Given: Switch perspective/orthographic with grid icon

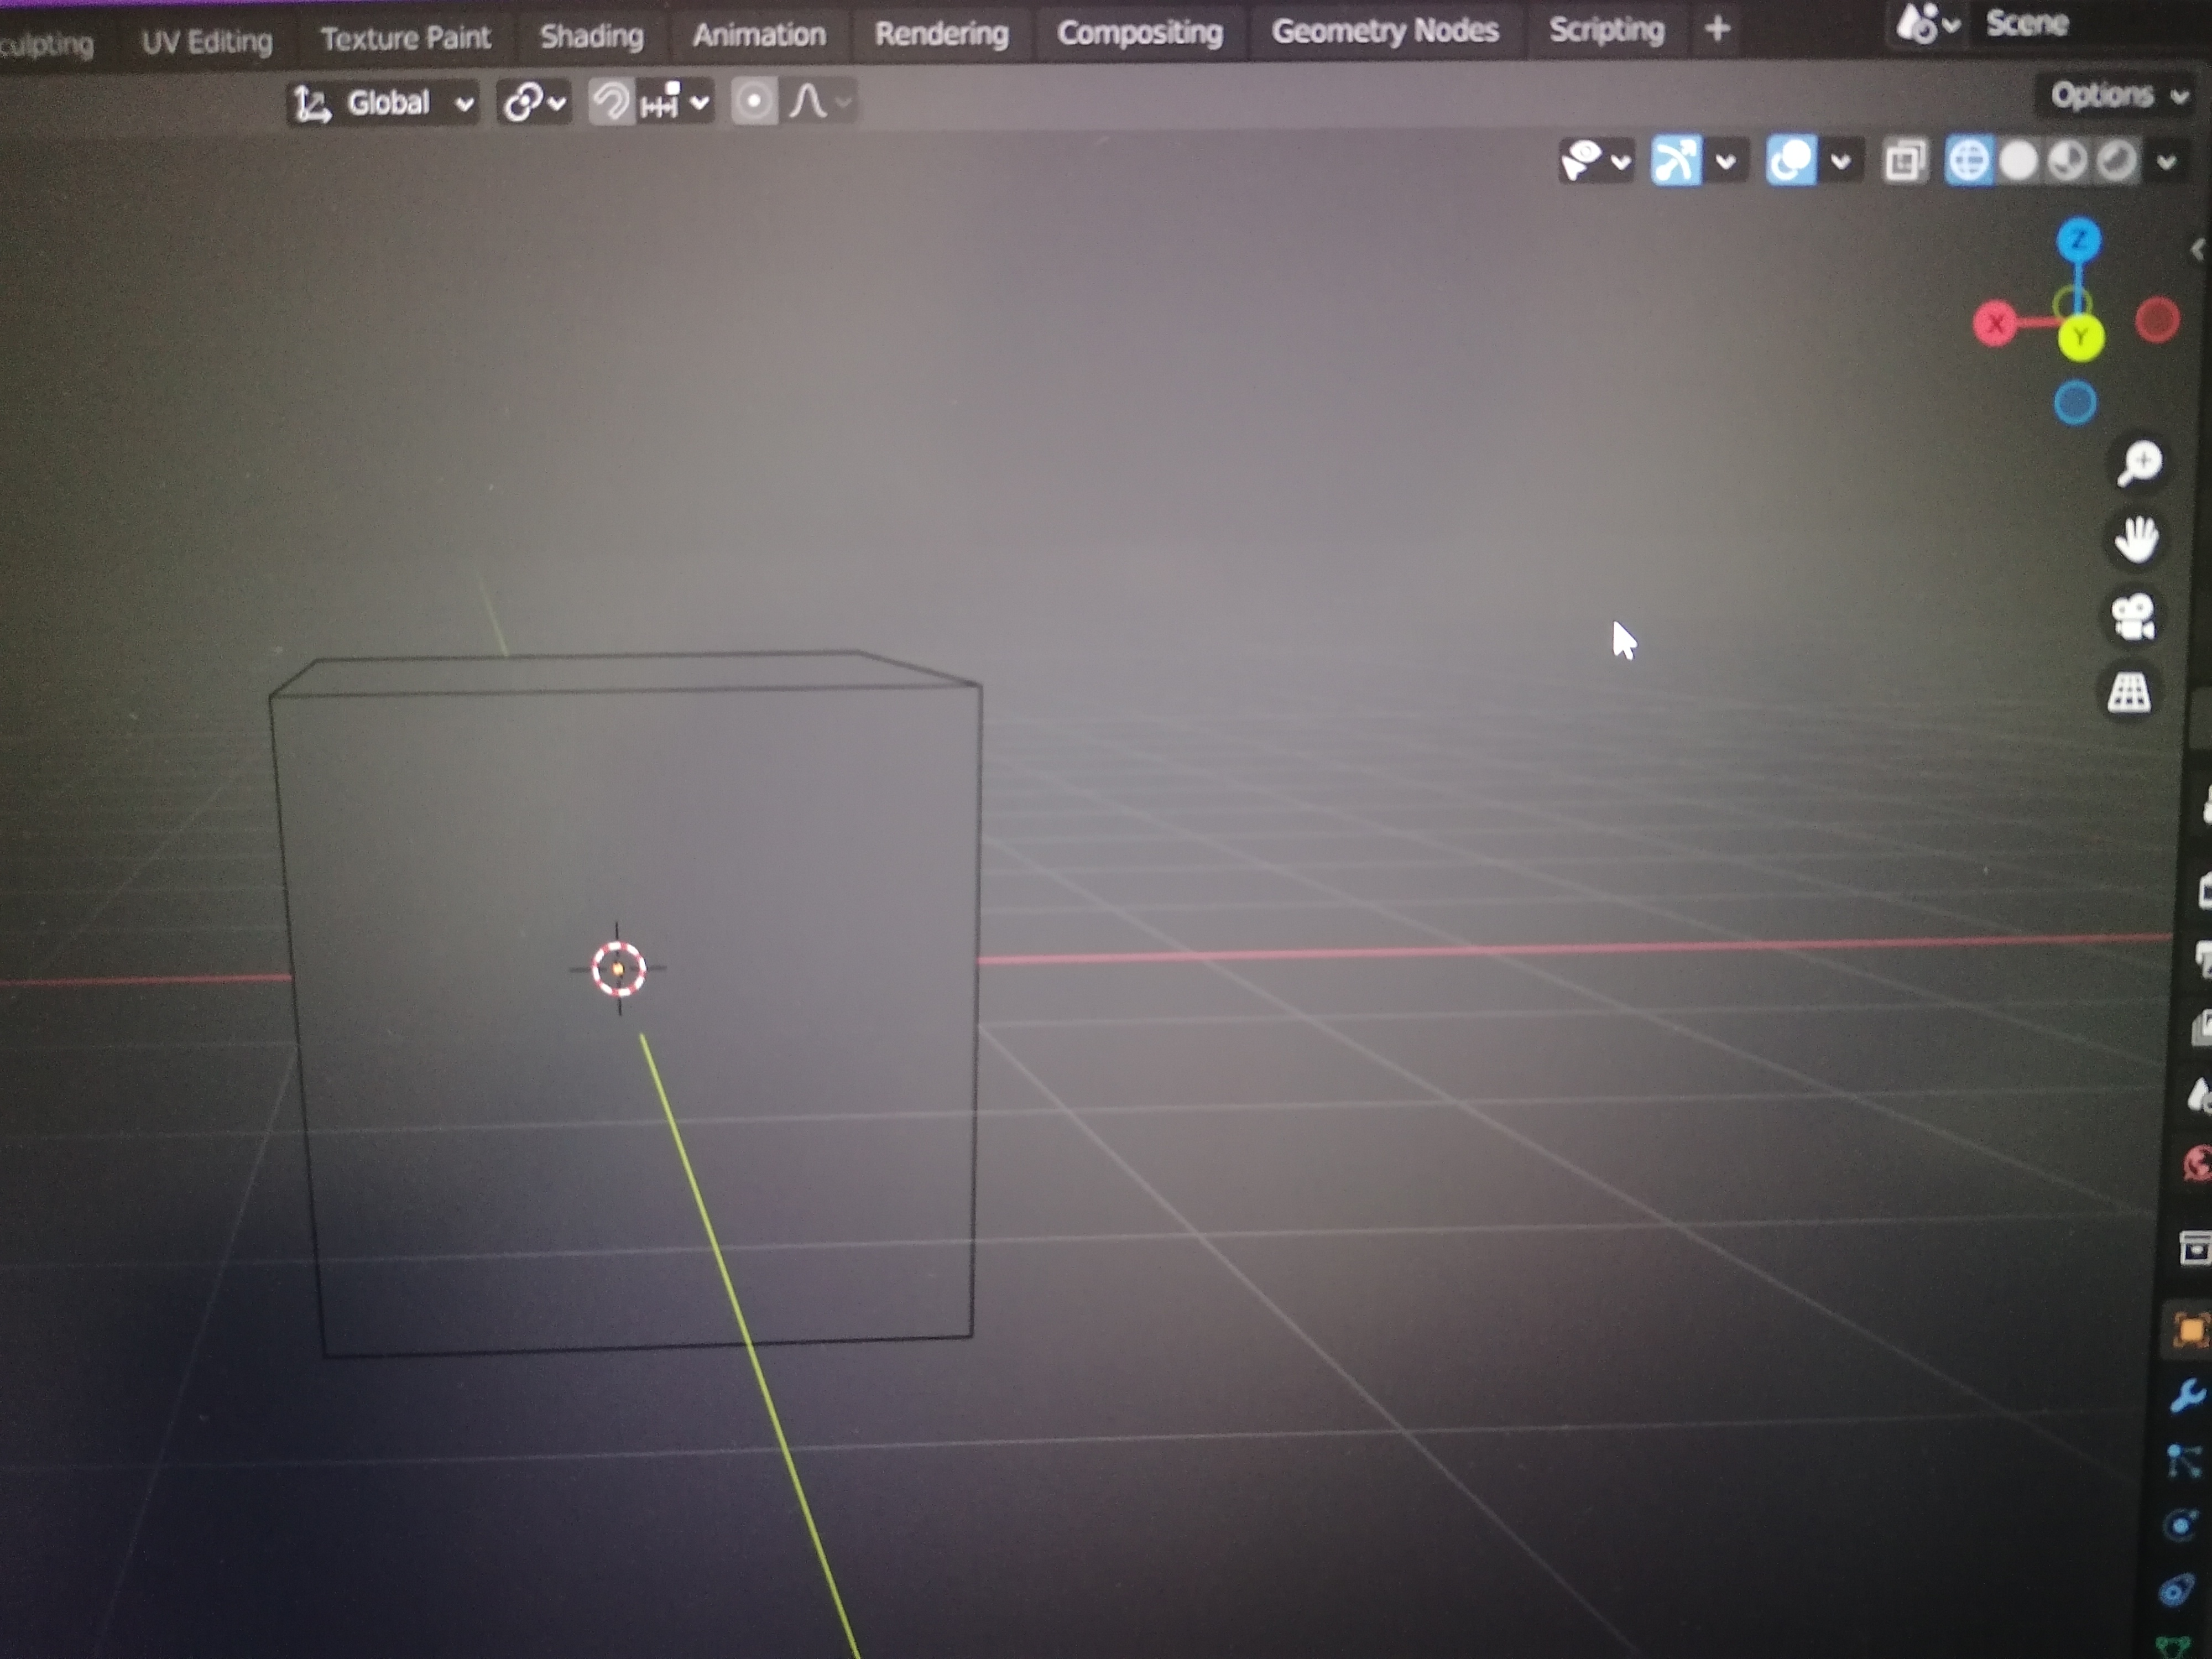Looking at the screenshot, I should tap(2128, 692).
